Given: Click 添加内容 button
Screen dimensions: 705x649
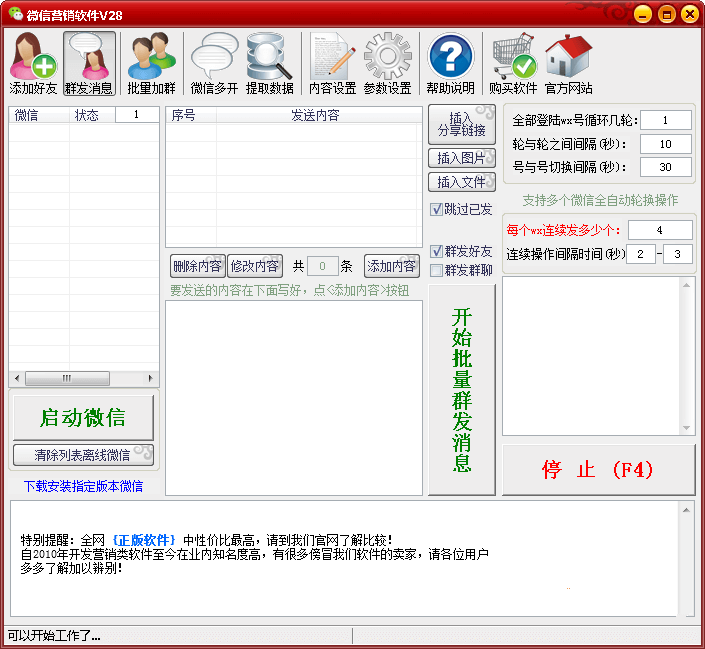Looking at the screenshot, I should (392, 266).
